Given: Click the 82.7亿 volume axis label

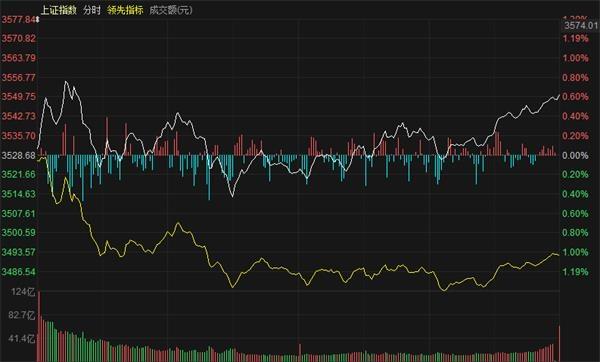Looking at the screenshot, I should coord(21,315).
